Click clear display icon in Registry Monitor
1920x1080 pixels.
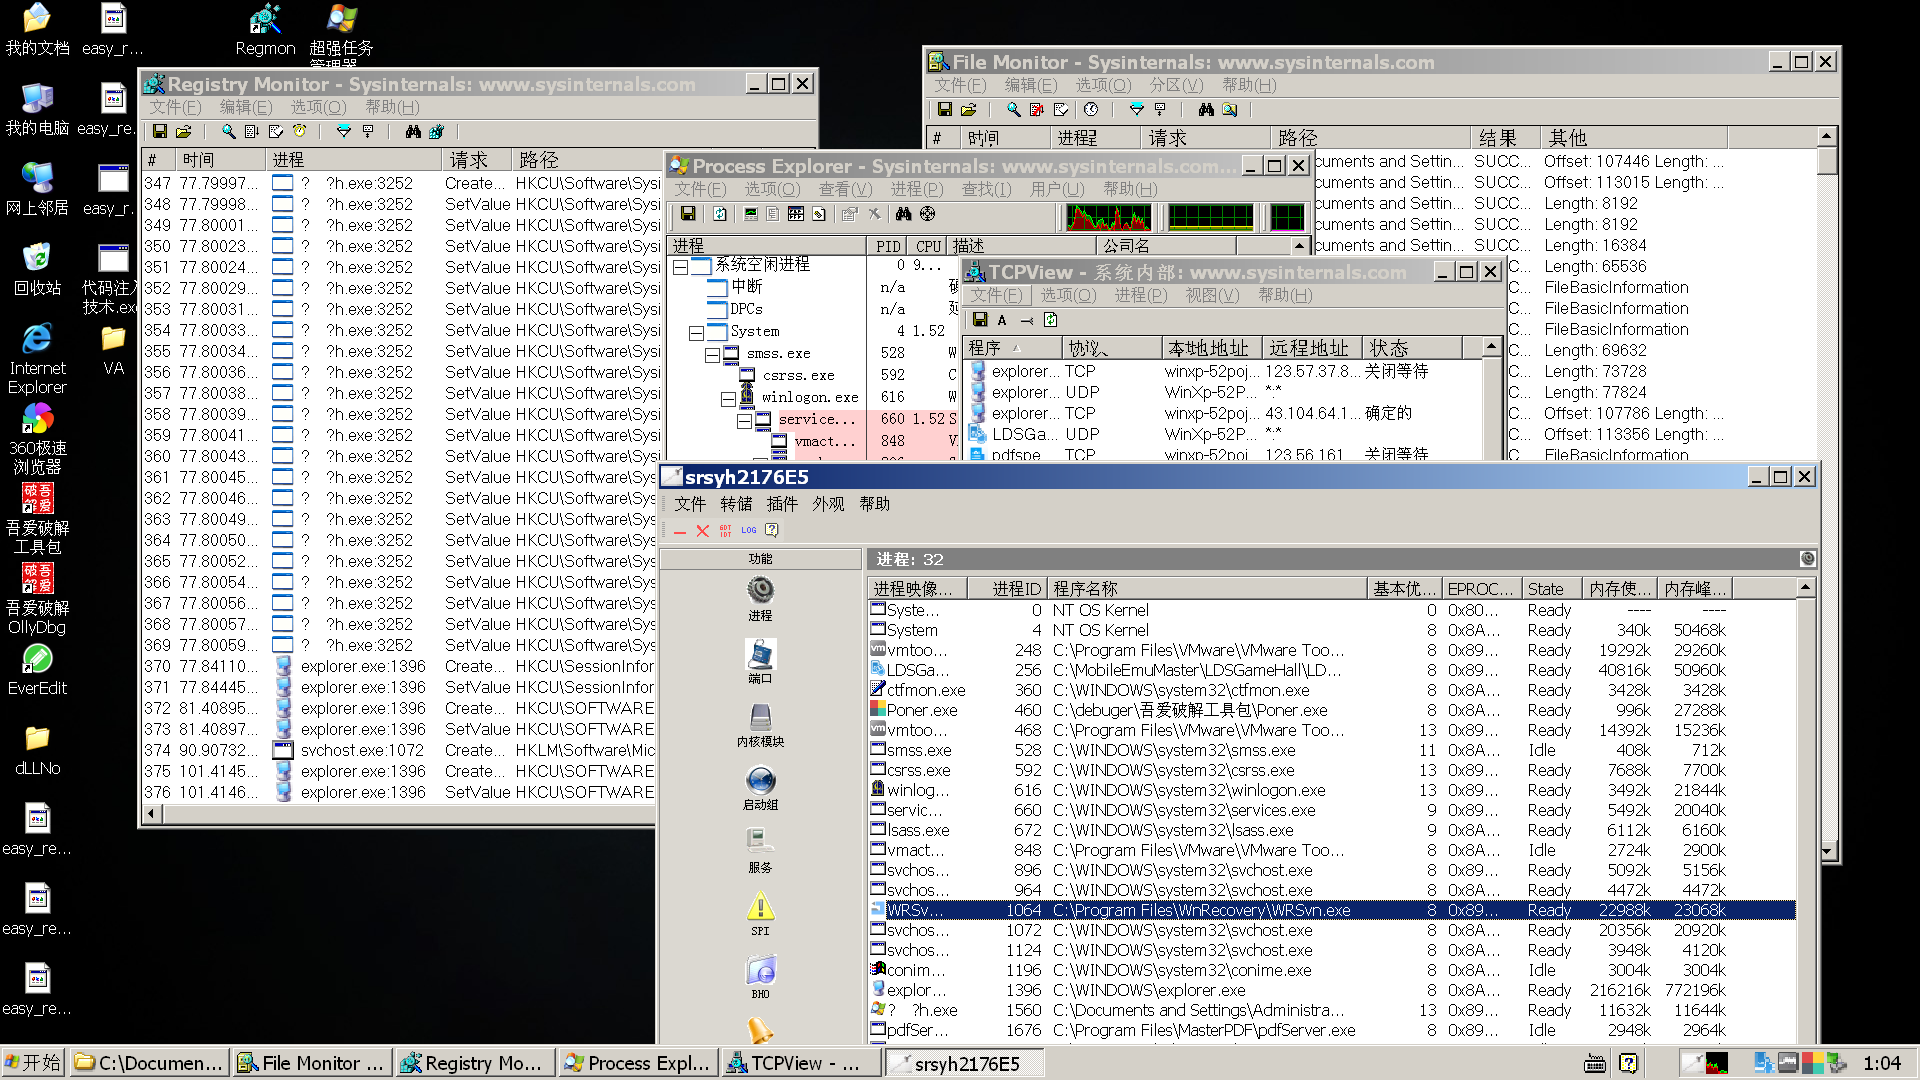[x=275, y=132]
